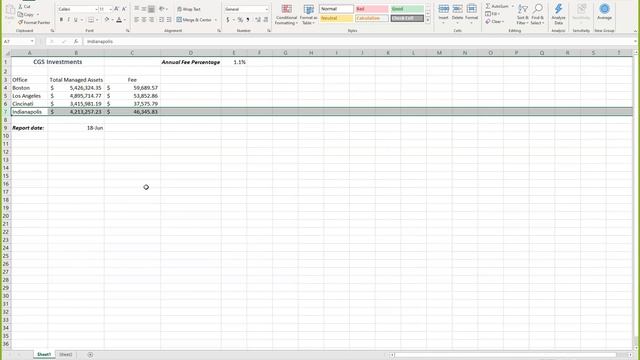The width and height of the screenshot is (640, 360).
Task: Increase the cell indent
Action: click(x=169, y=20)
